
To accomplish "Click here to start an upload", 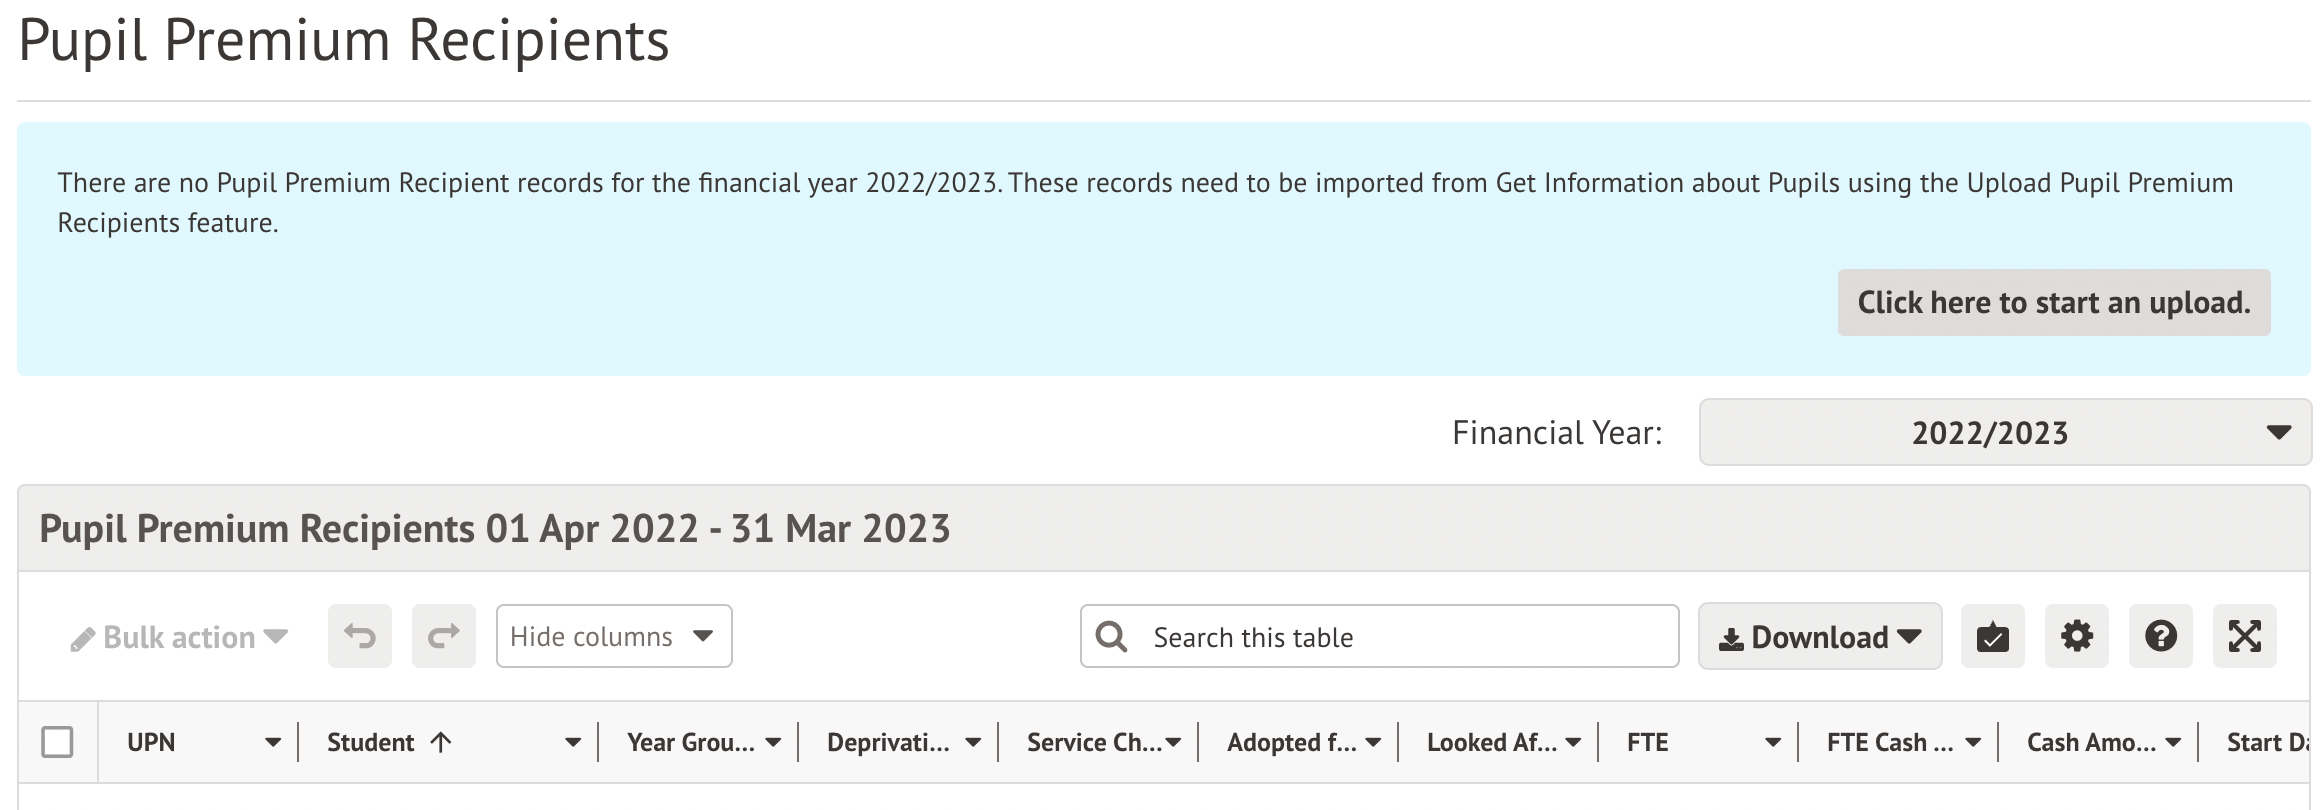I will [x=2053, y=302].
